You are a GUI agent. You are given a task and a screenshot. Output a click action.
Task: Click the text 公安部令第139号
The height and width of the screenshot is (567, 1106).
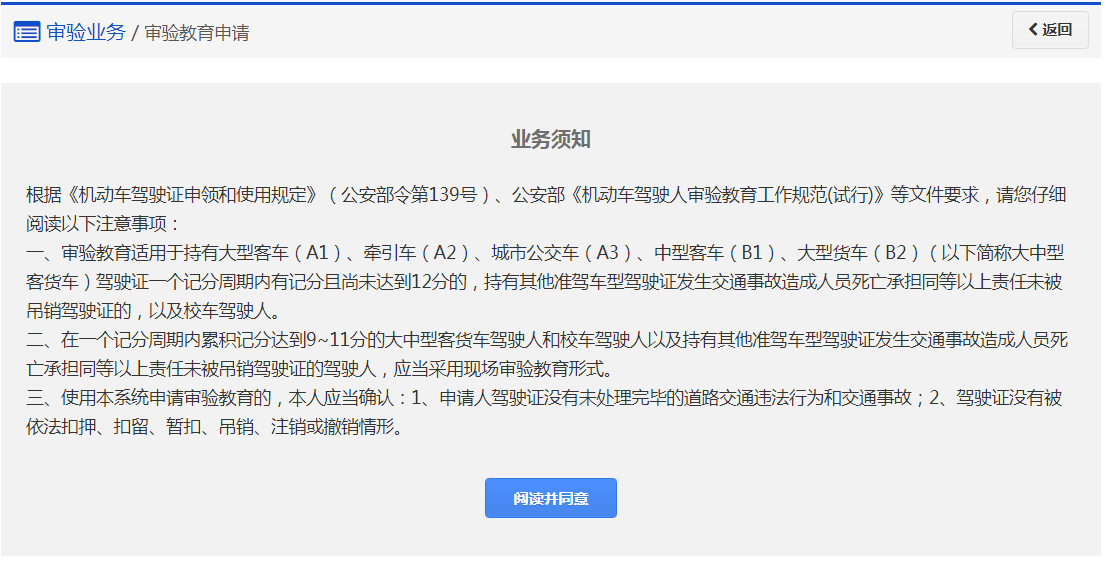point(410,195)
